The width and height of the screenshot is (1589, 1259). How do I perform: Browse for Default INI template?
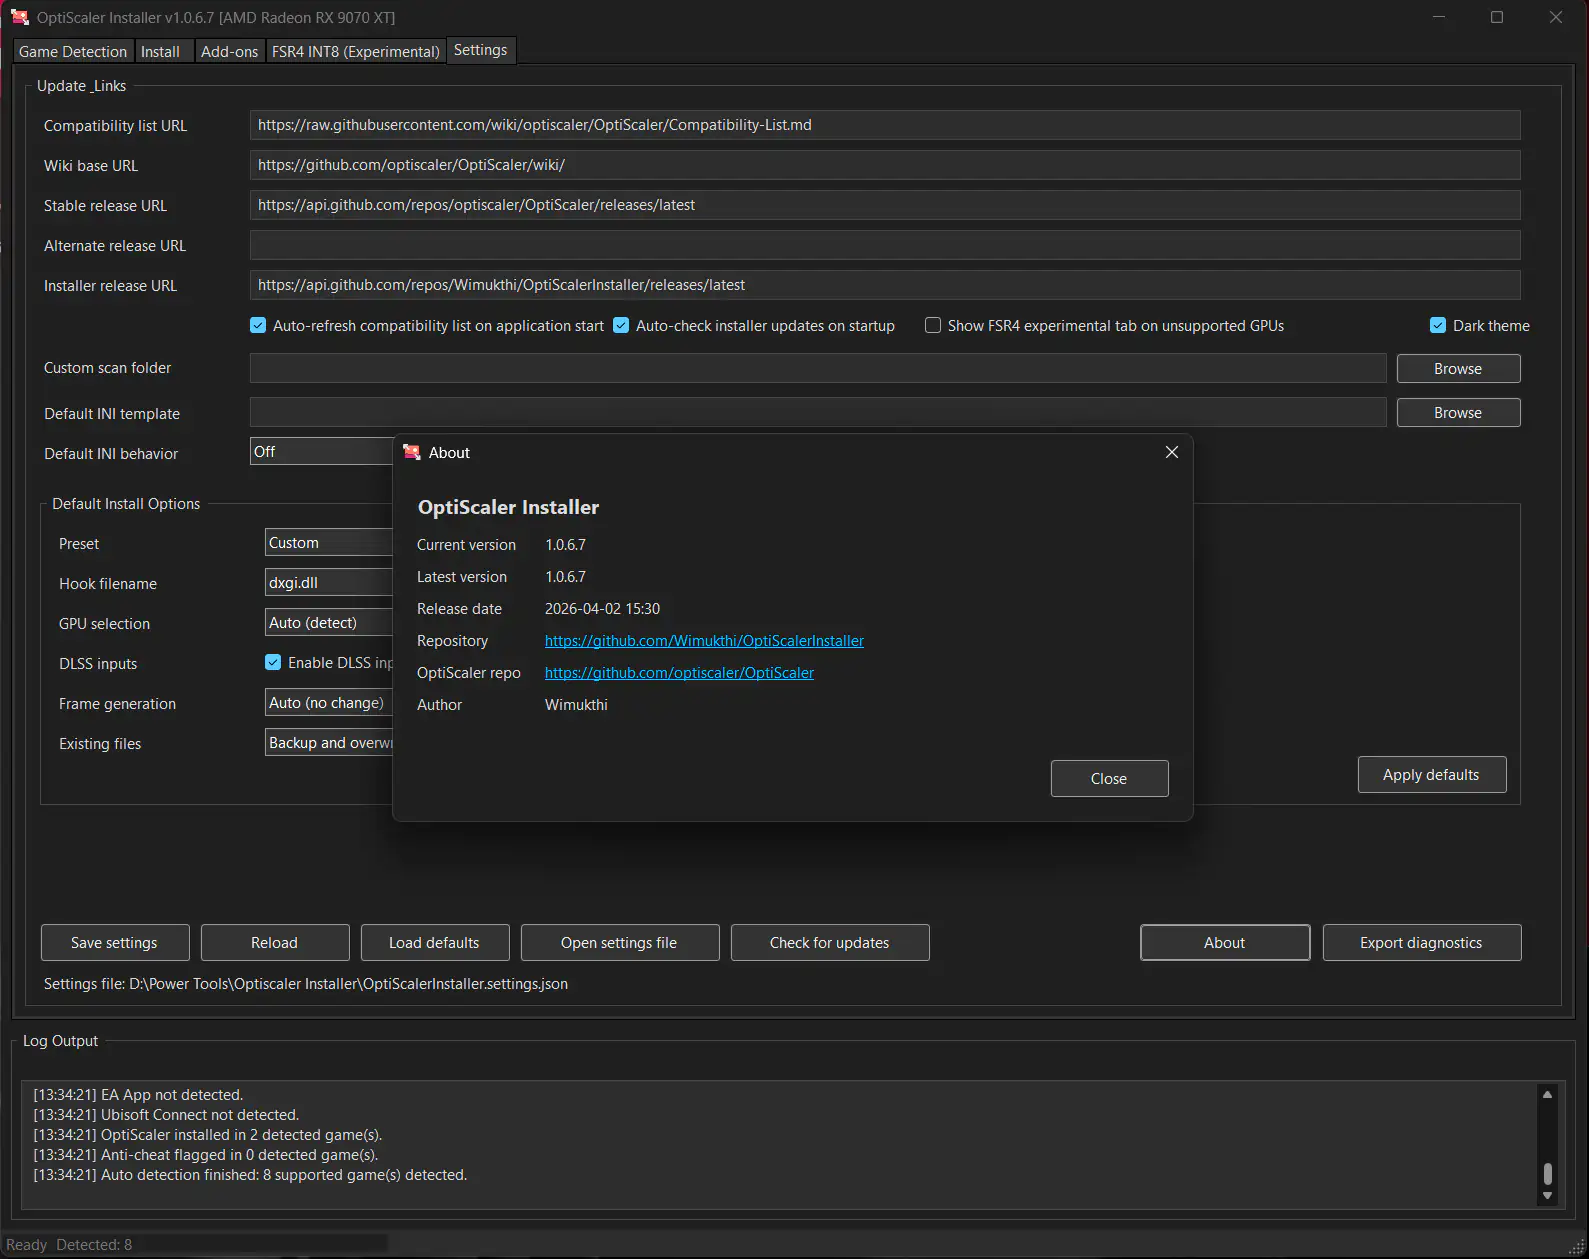(x=1458, y=412)
